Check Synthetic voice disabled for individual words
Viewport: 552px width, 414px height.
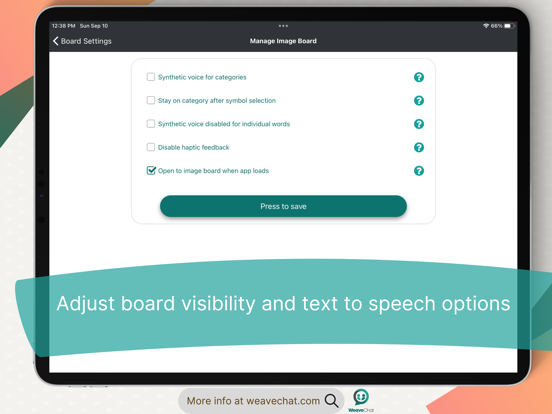tap(151, 124)
